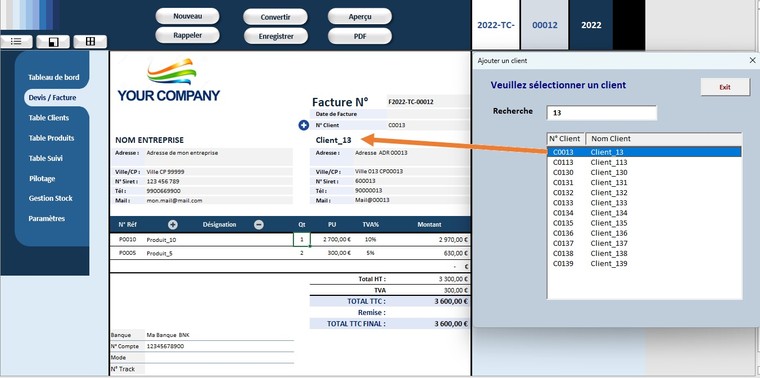Click the Nouveau button
This screenshot has height=378, width=760.
point(187,16)
